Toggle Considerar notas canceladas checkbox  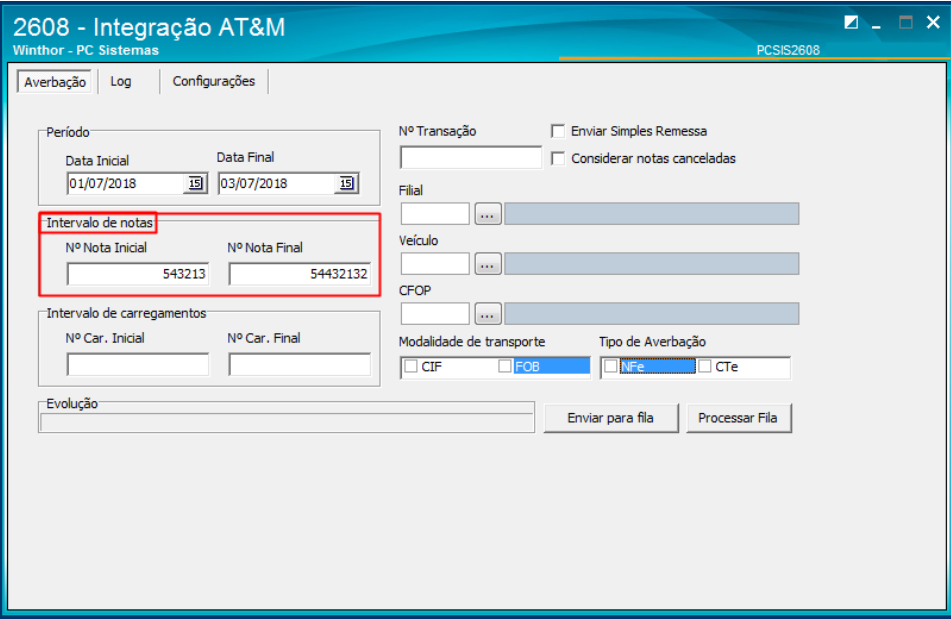558,158
